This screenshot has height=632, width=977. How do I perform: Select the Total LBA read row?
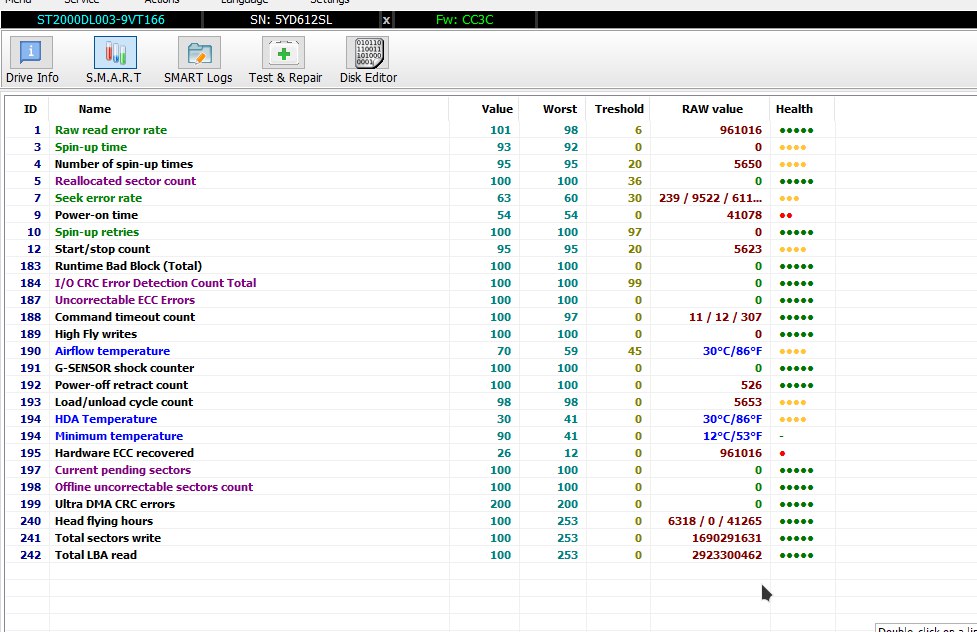(x=420, y=555)
